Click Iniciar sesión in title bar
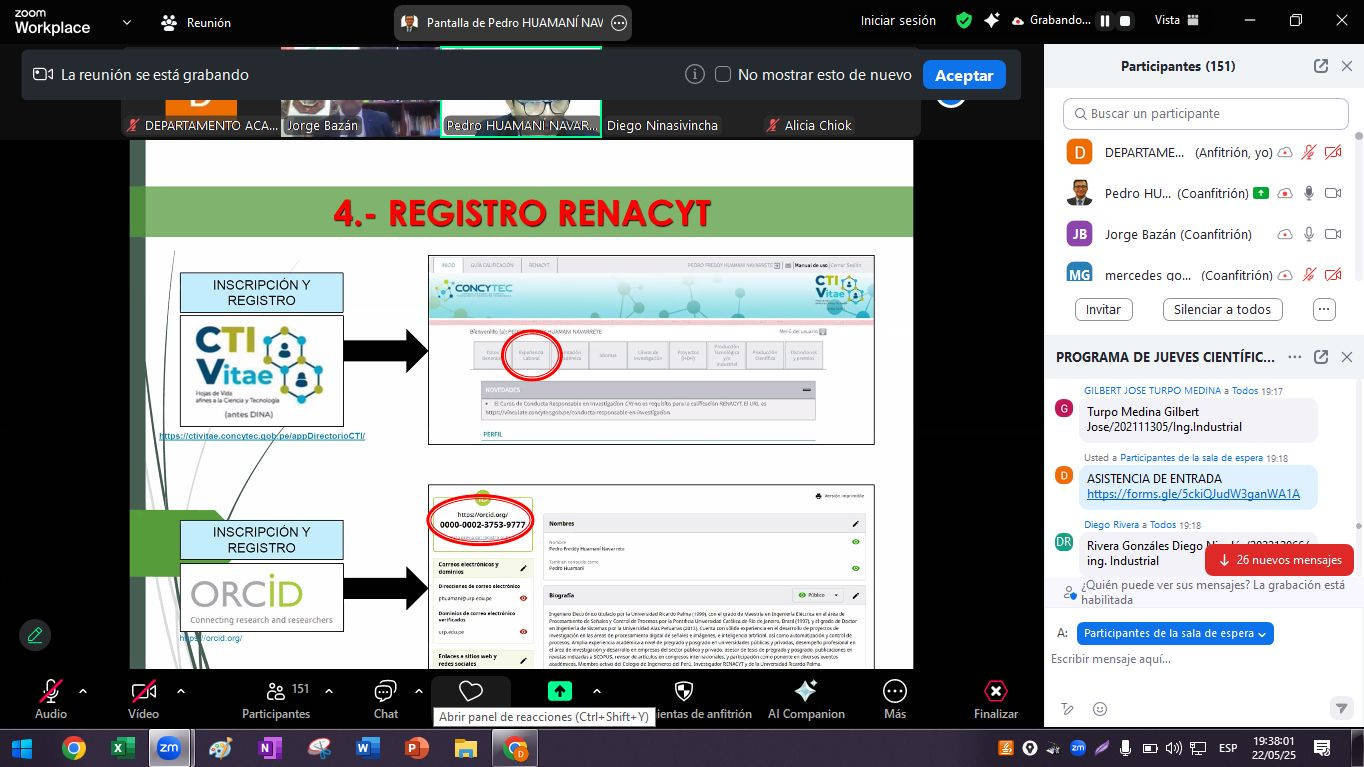The width and height of the screenshot is (1364, 767). (898, 21)
